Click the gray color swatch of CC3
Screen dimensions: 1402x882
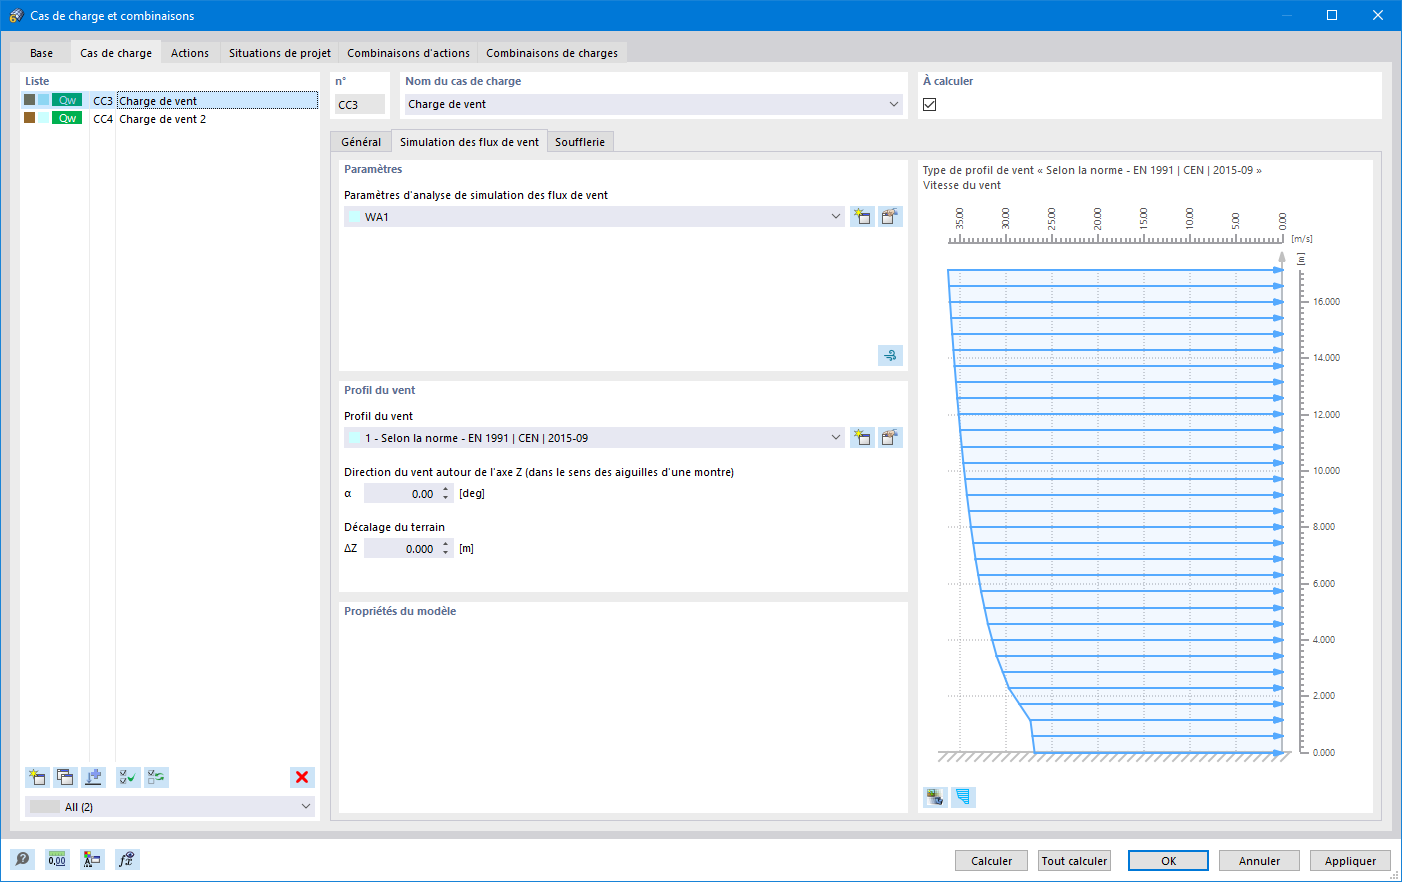pyautogui.click(x=29, y=100)
